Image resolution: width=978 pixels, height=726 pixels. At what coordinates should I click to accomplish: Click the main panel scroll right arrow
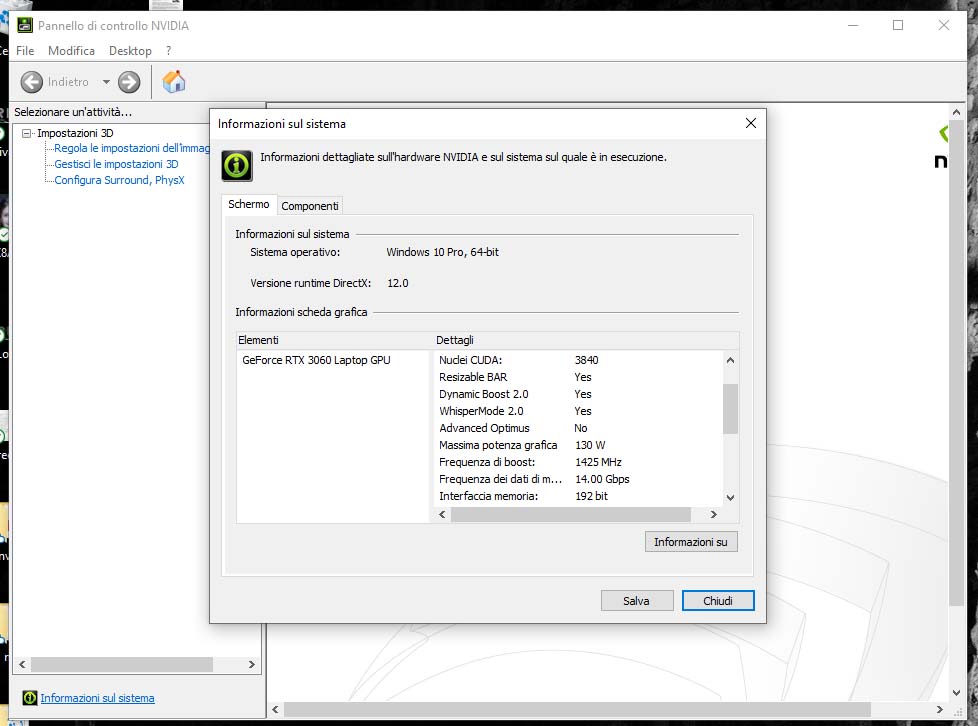[x=939, y=709]
